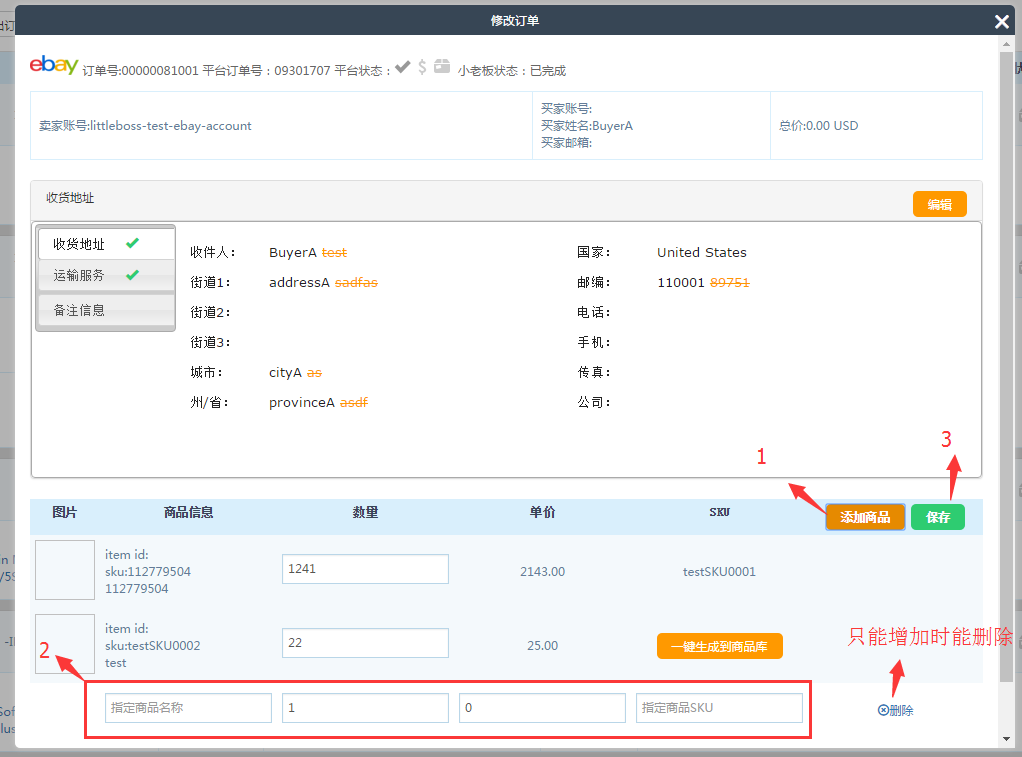Switch to the 运输服务 tab
The height and width of the screenshot is (757, 1022).
80,275
